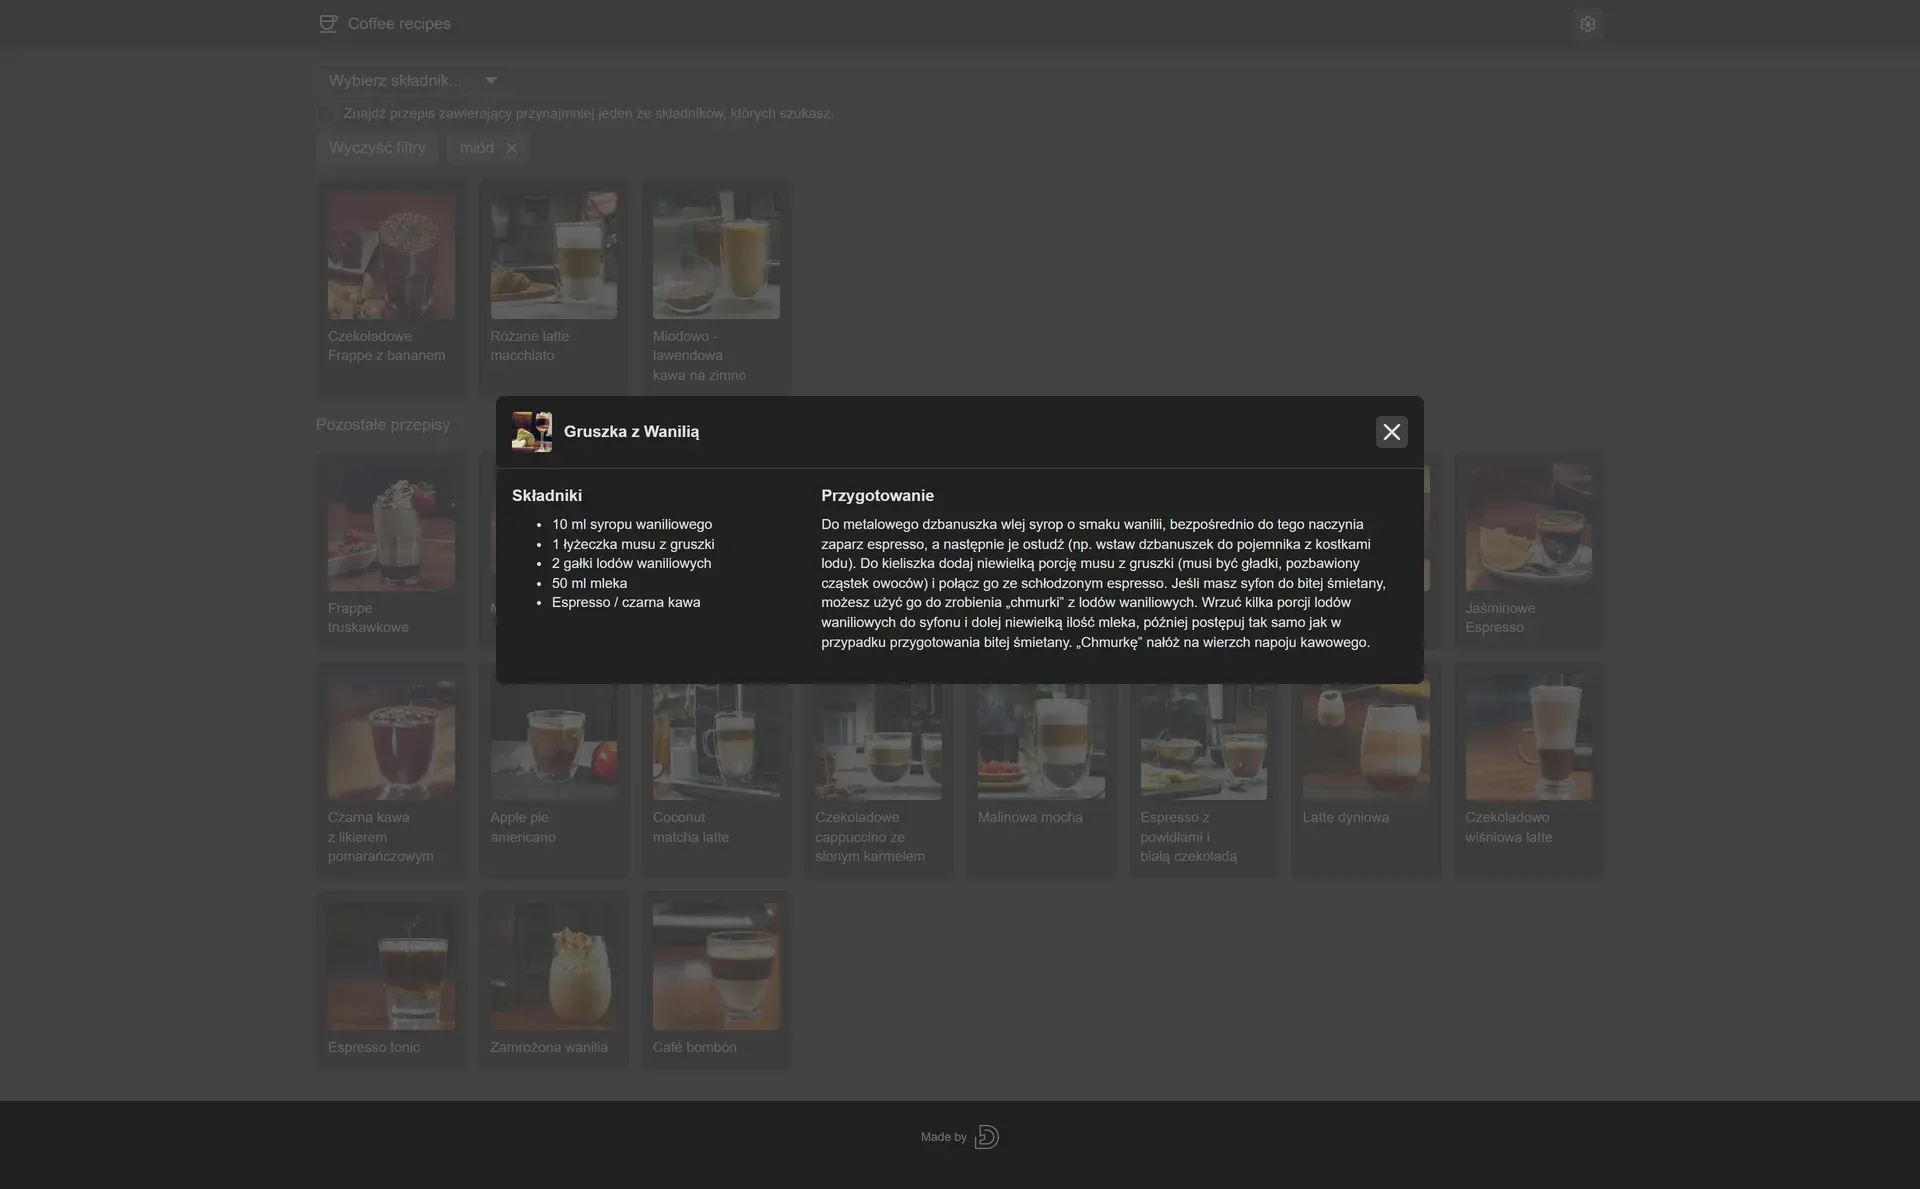The image size is (1920, 1189).
Task: Open the Czekoladowo wiśniowa latte card
Action: click(x=1528, y=770)
